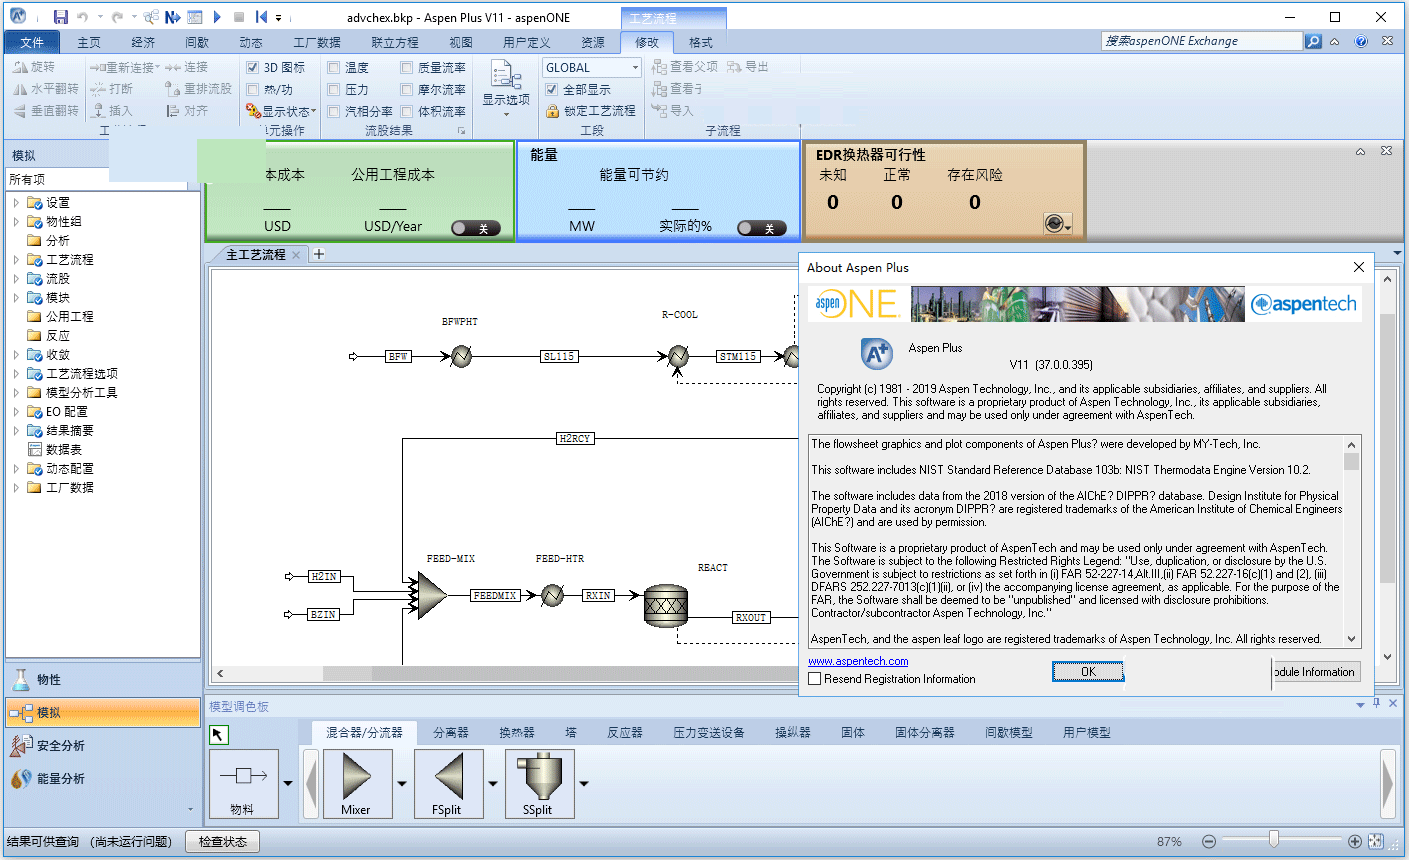Enable the 热/功 checkbox

point(253,90)
